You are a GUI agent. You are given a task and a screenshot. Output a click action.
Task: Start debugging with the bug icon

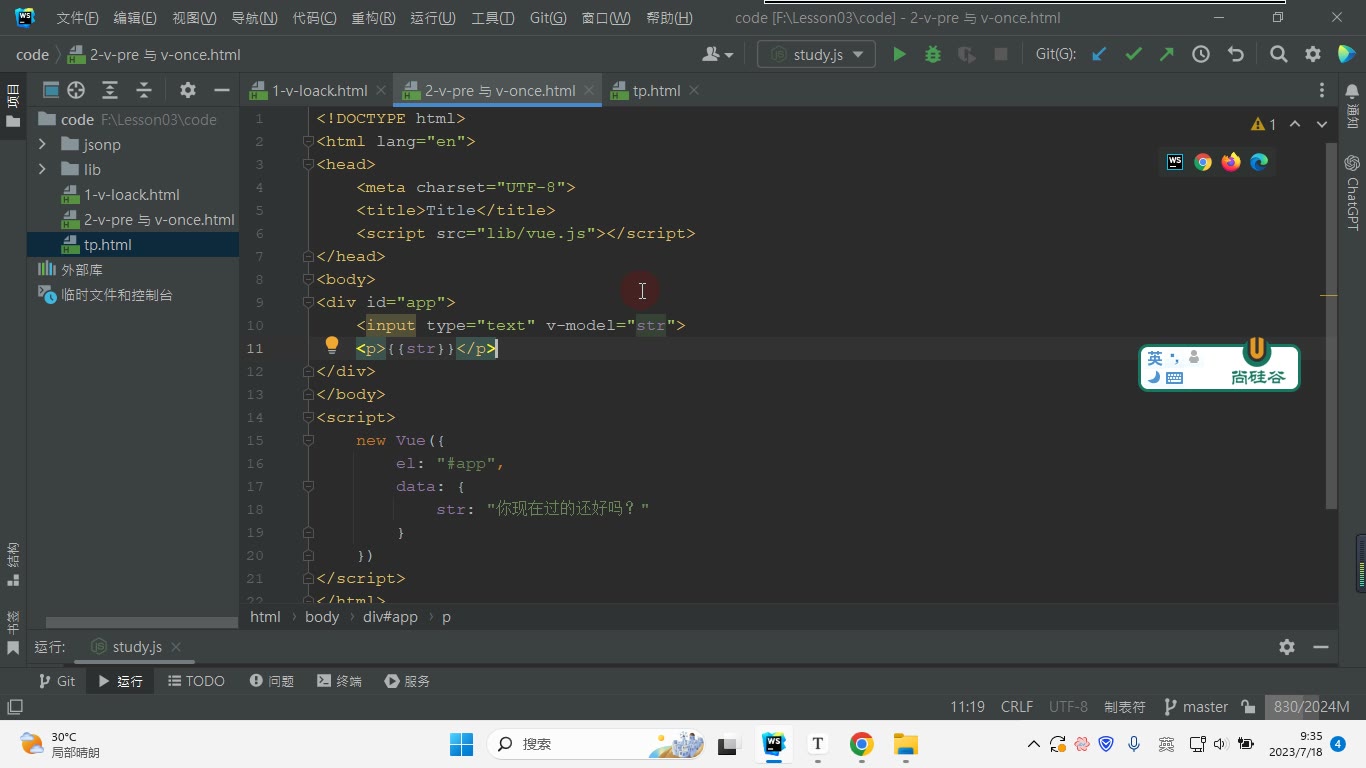(x=933, y=55)
